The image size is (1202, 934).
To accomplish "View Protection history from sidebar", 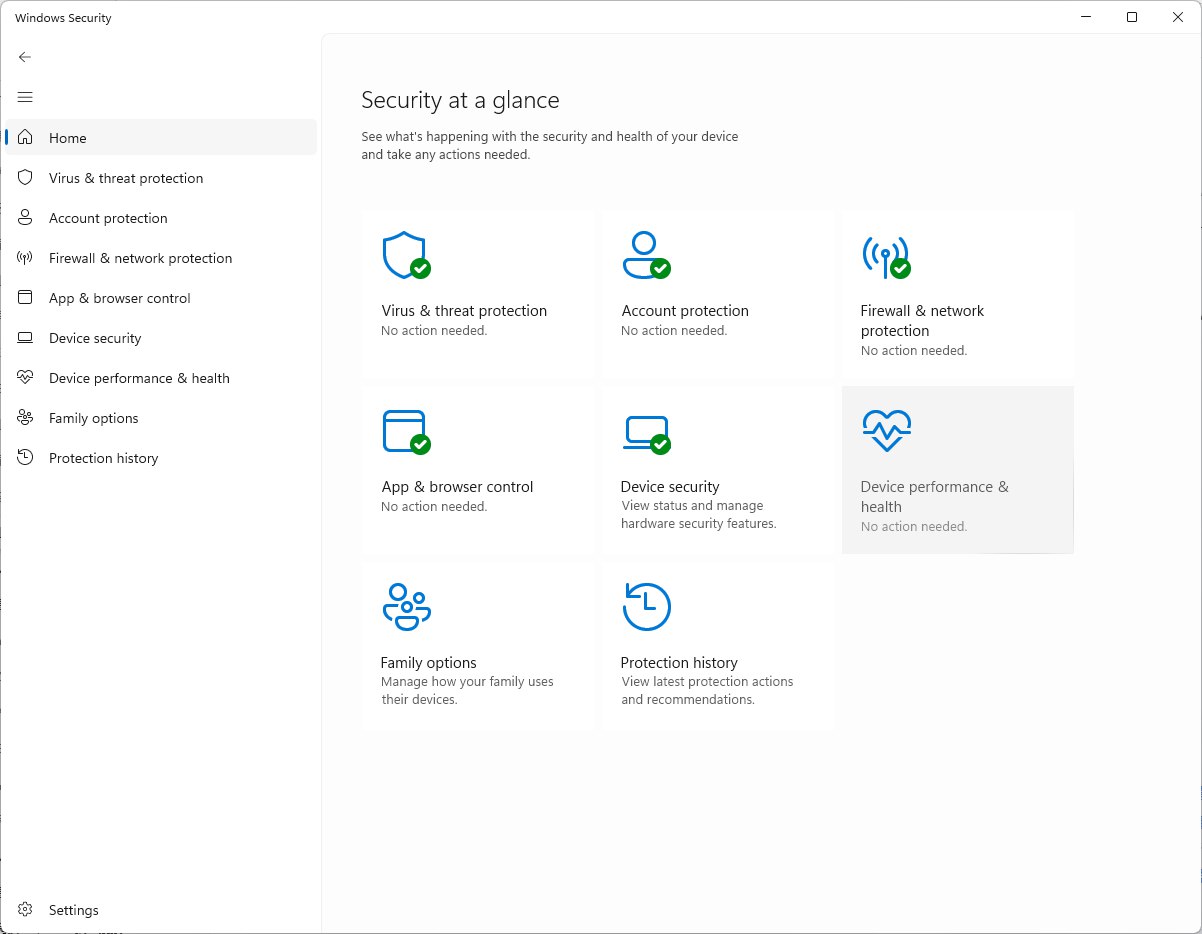I will 161,457.
